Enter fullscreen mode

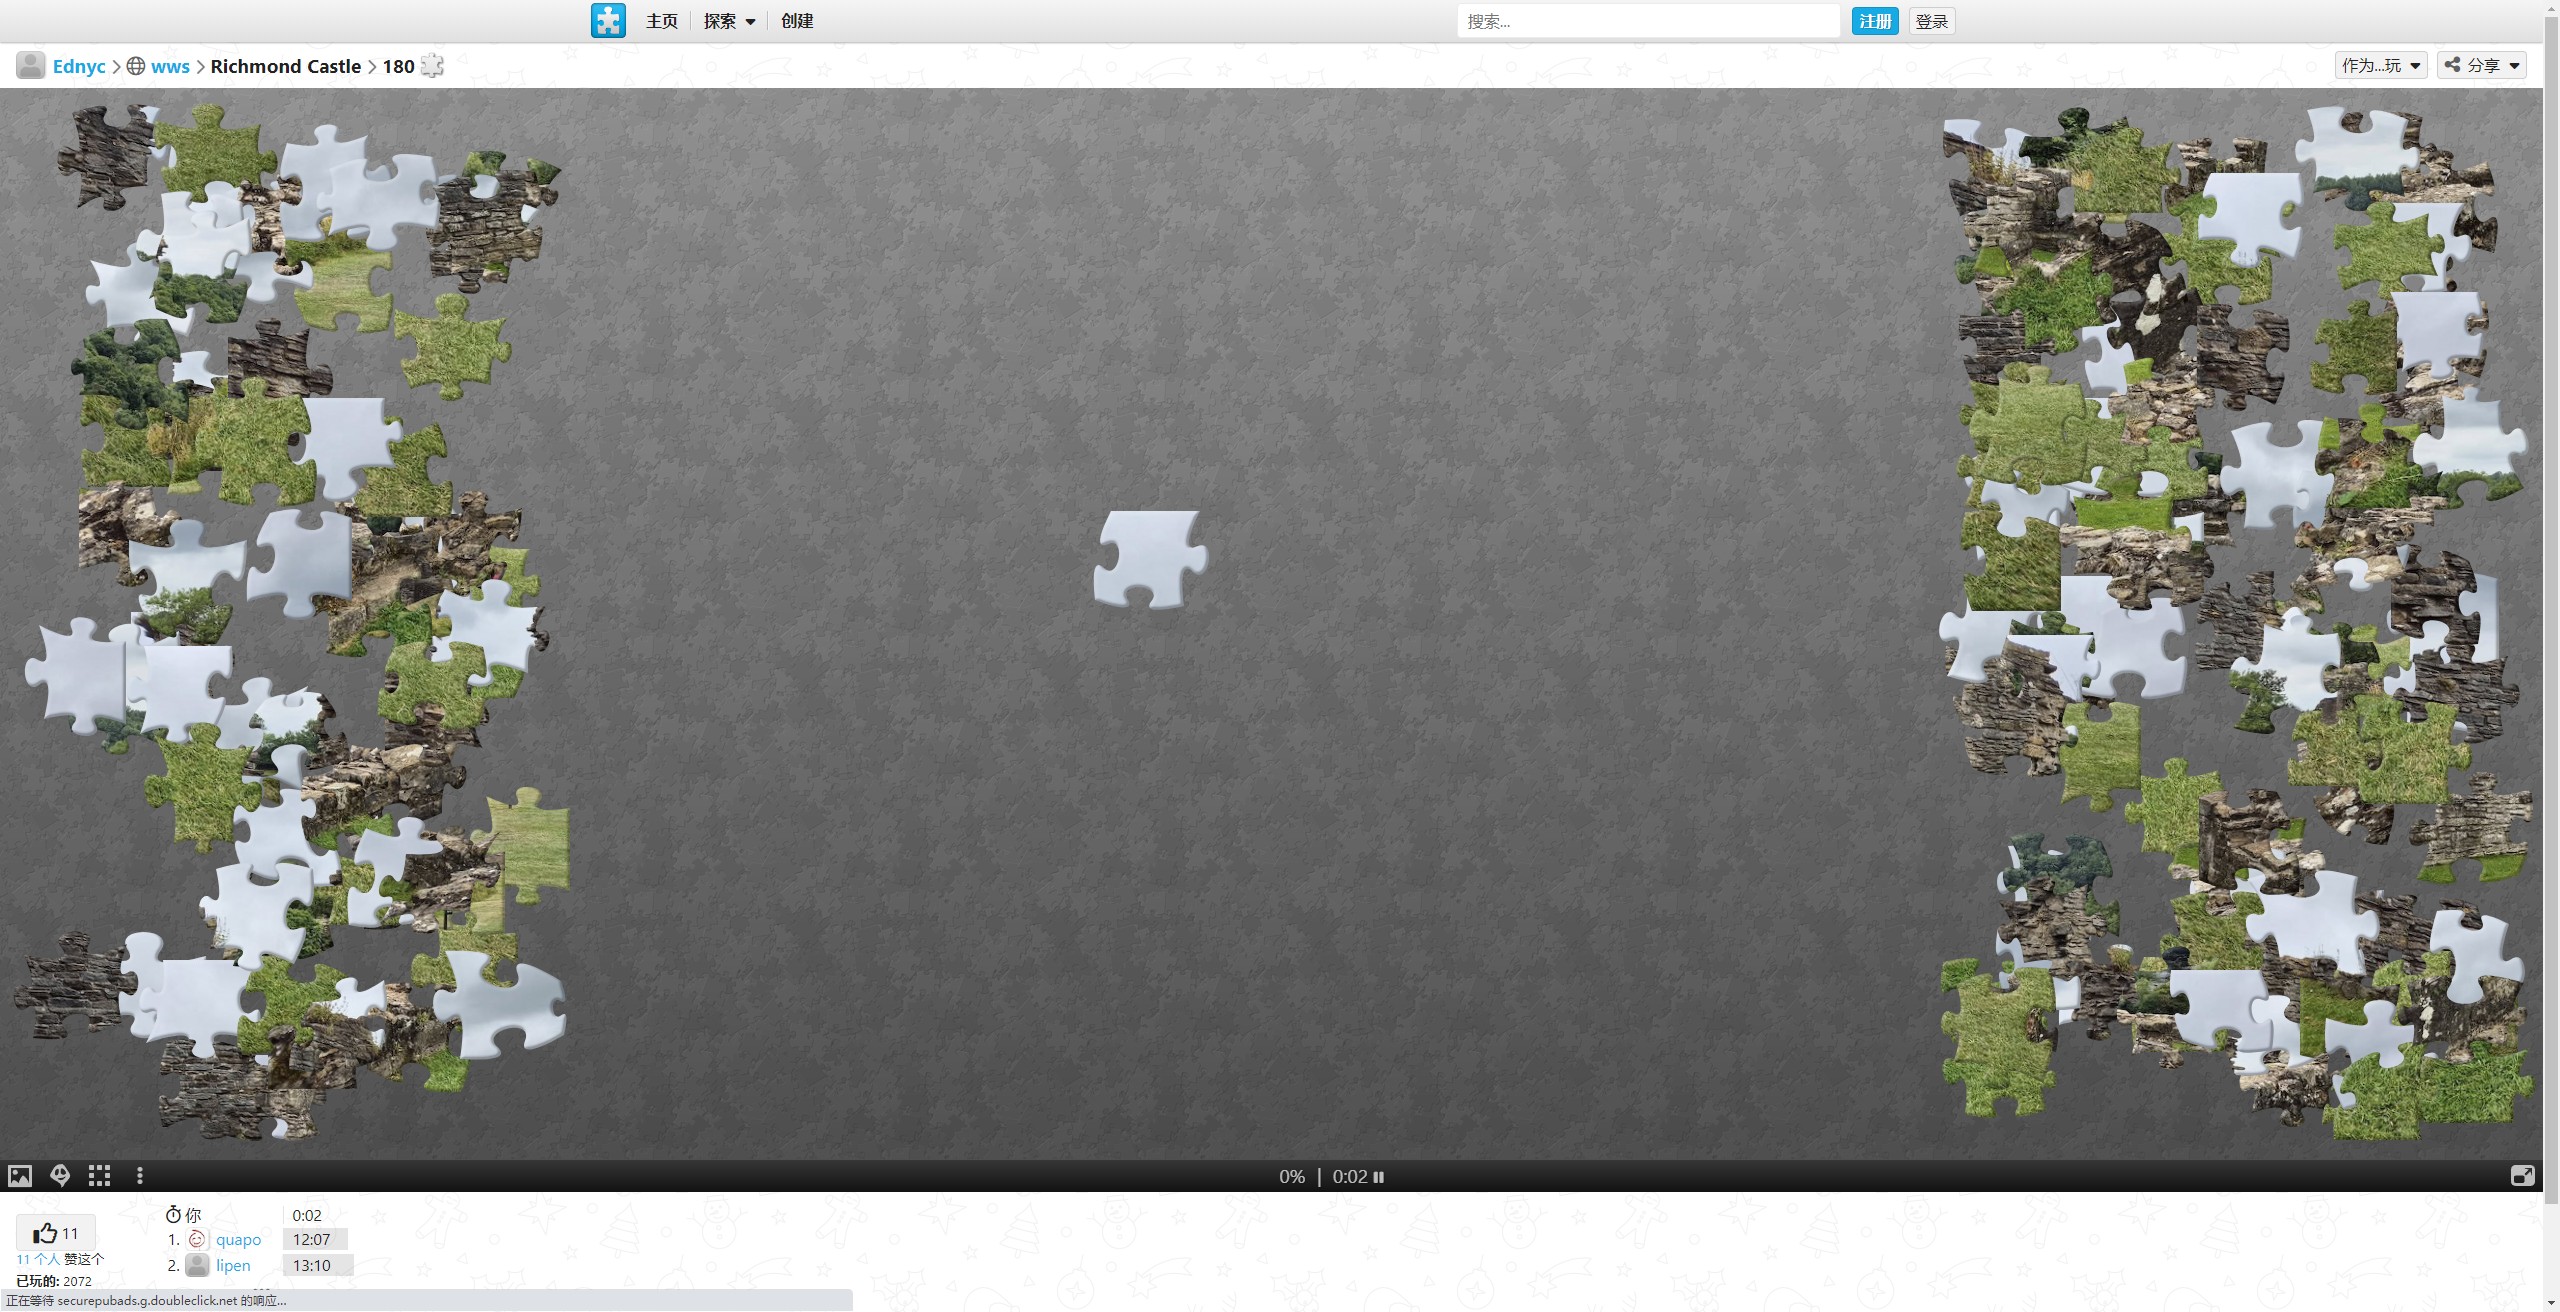tap(2522, 1176)
